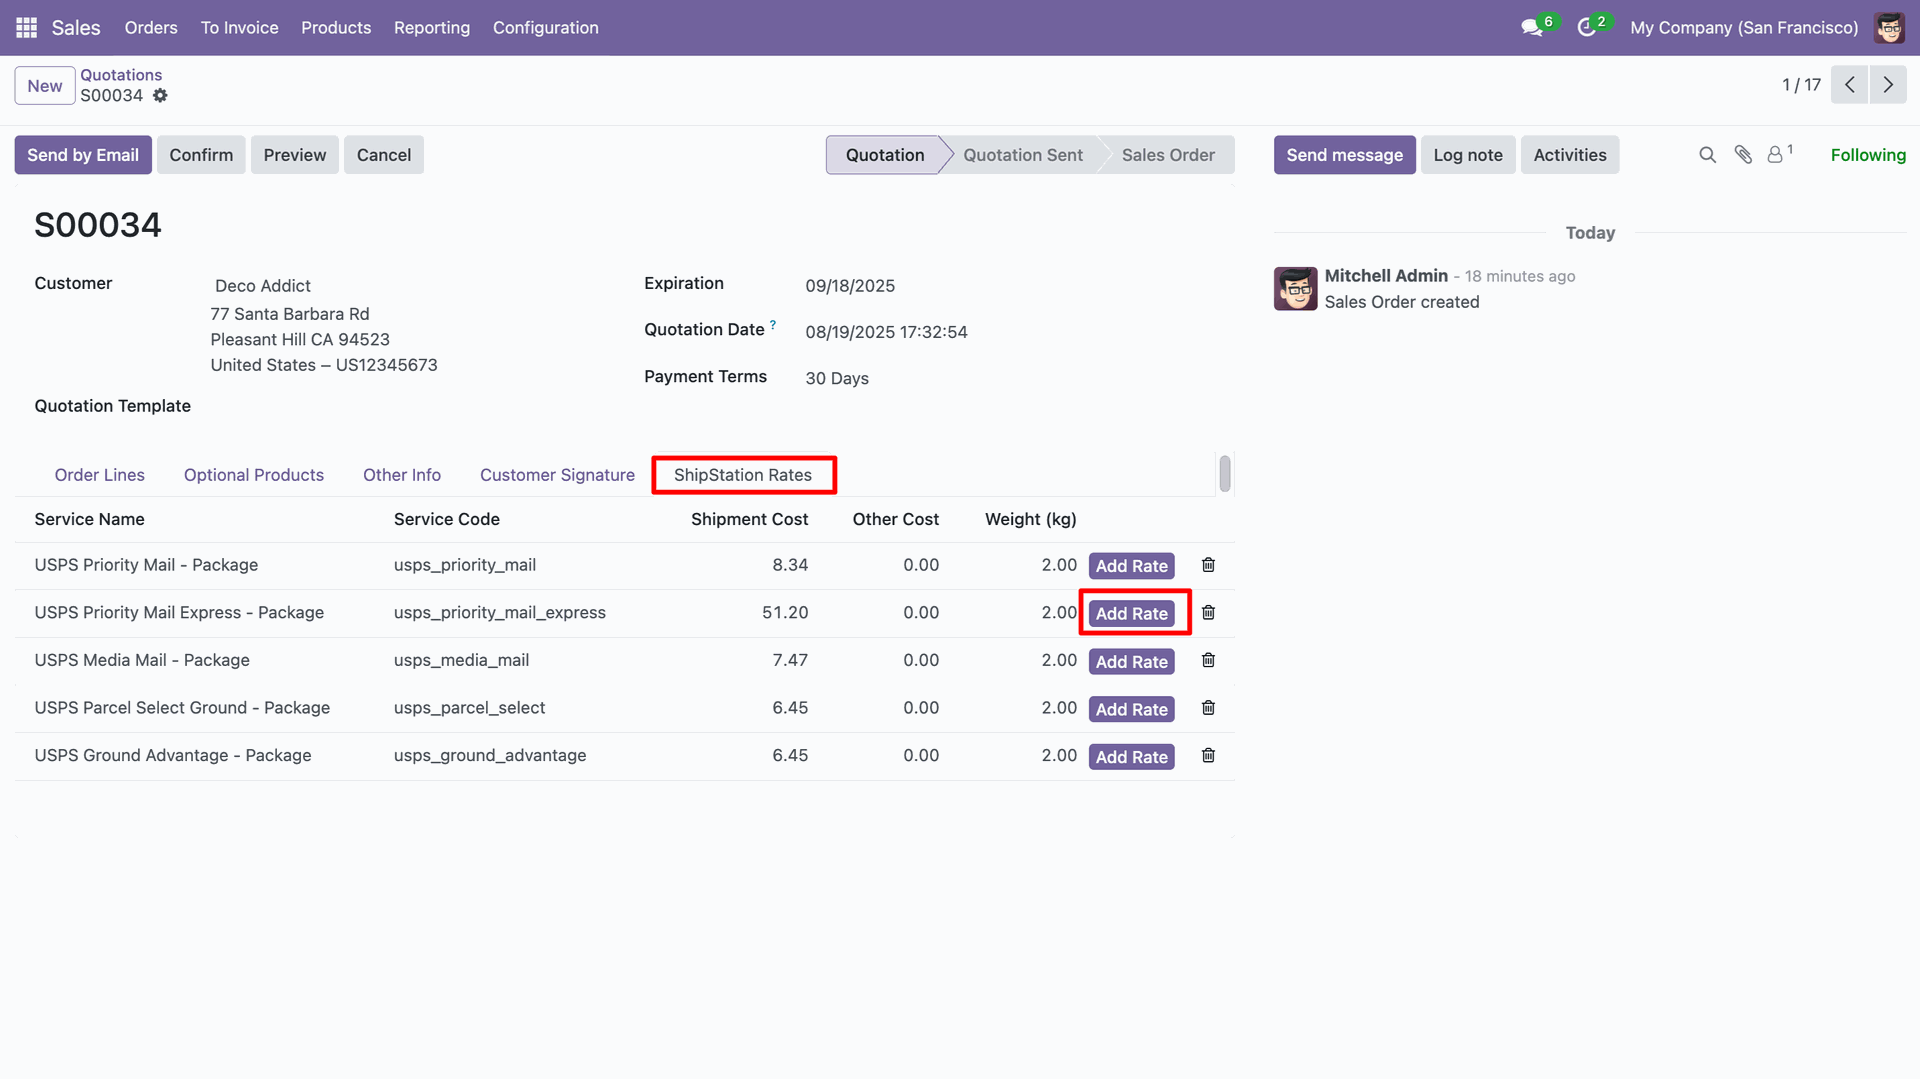Image resolution: width=1920 pixels, height=1079 pixels.
Task: Delete the USPS Ground Advantage rate row
Action: (1208, 756)
